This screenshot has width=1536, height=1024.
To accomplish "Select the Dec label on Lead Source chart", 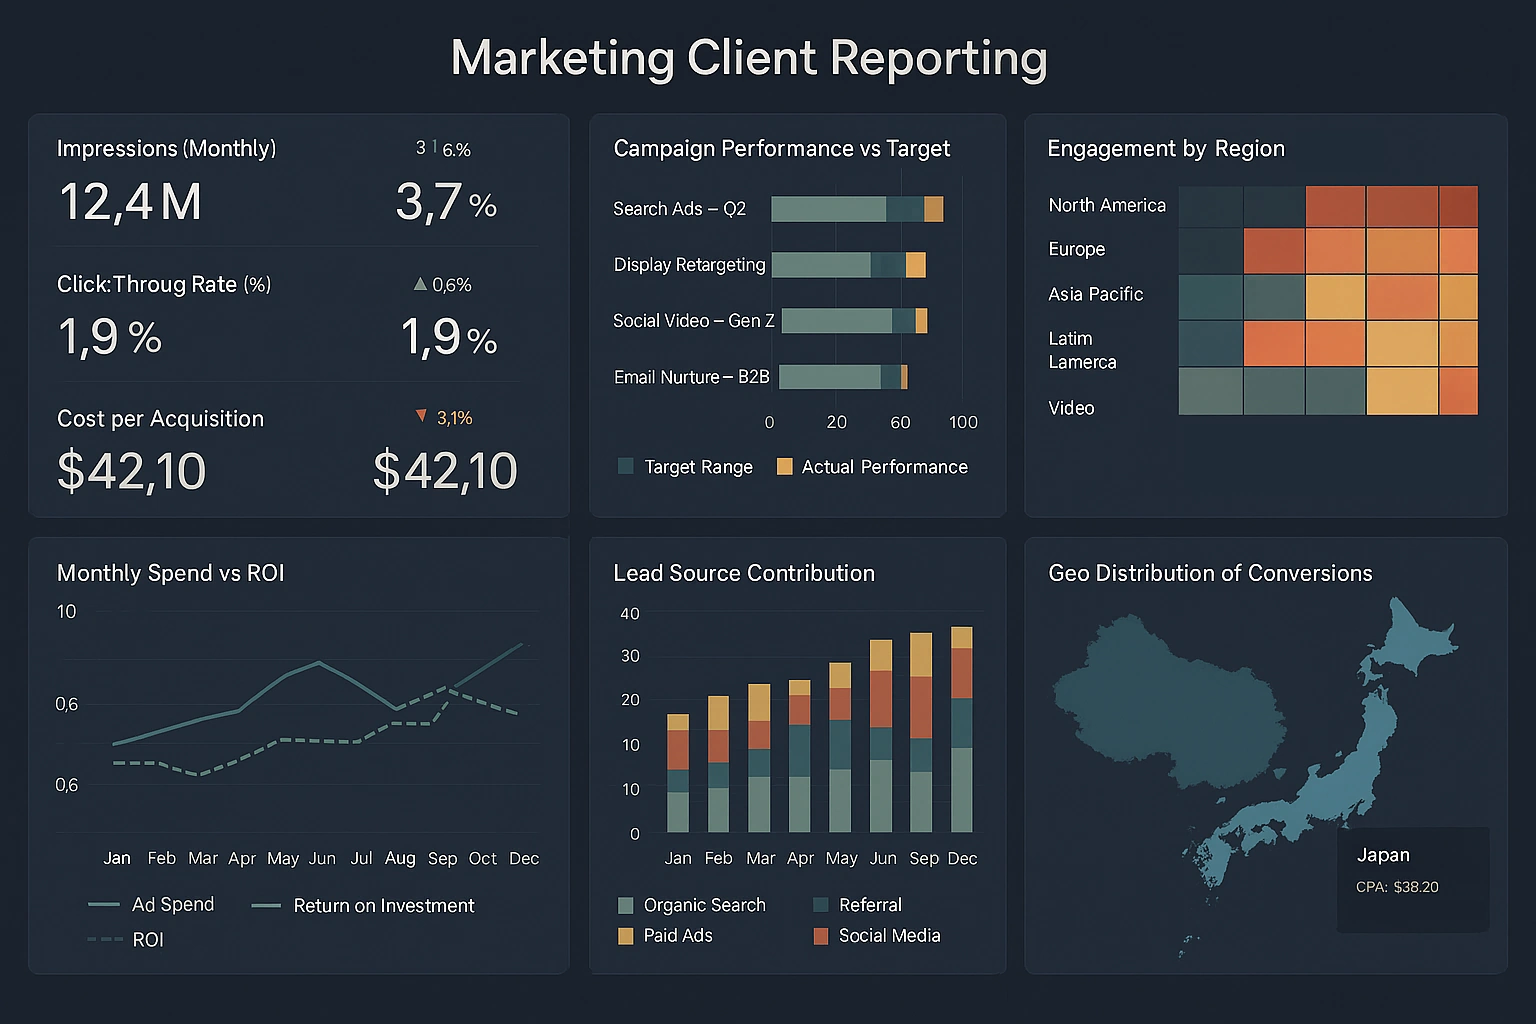I will (963, 858).
